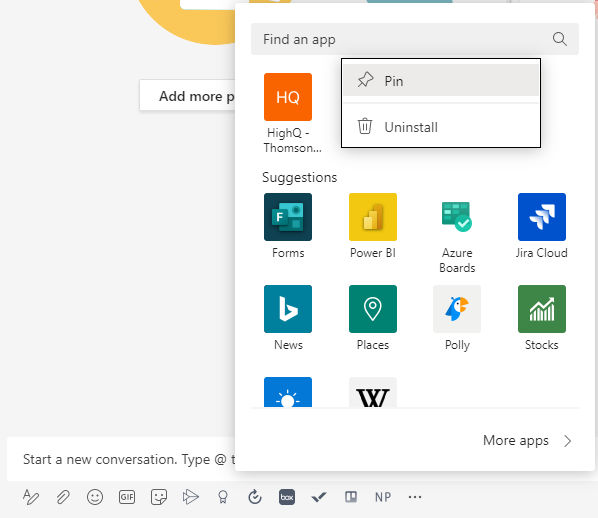The height and width of the screenshot is (518, 598).
Task: Select the Places app icon
Action: pyautogui.click(x=373, y=309)
